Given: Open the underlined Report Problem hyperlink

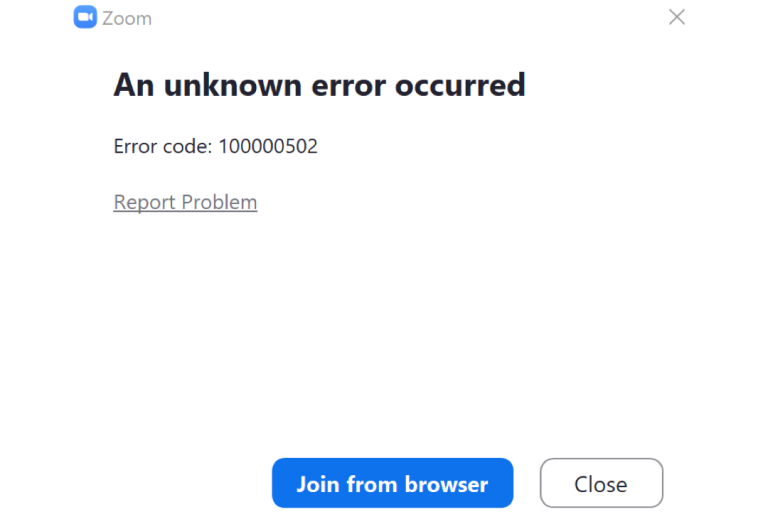Looking at the screenshot, I should coord(185,202).
